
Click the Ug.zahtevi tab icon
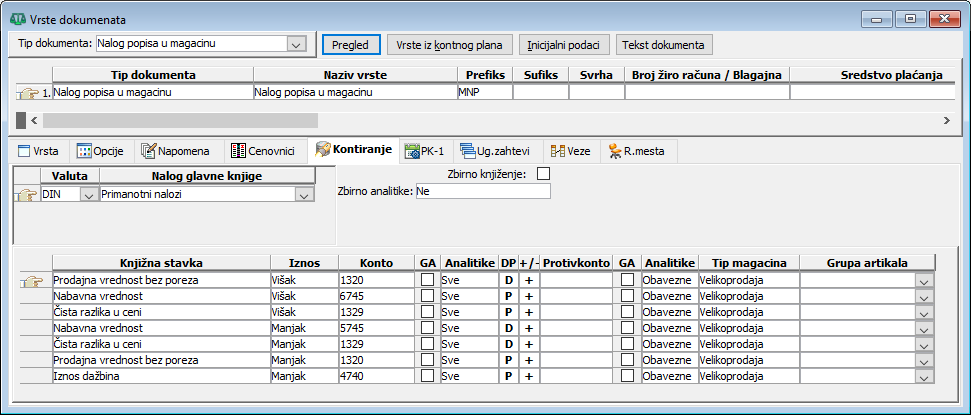tap(468, 151)
